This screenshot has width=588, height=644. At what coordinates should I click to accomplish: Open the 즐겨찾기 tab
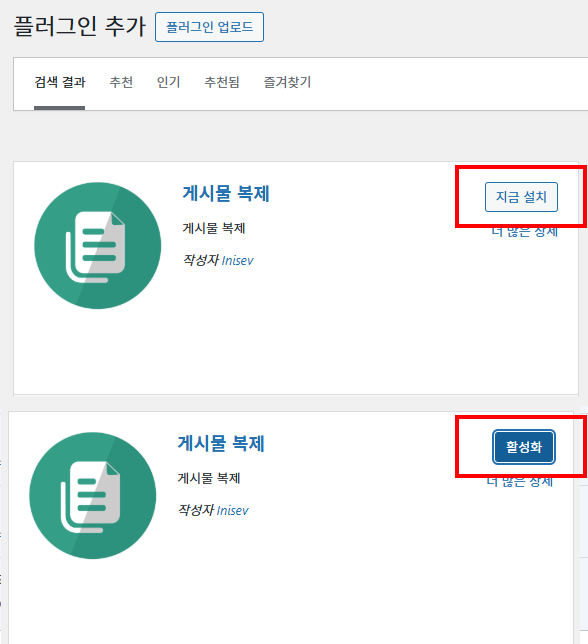(x=287, y=82)
